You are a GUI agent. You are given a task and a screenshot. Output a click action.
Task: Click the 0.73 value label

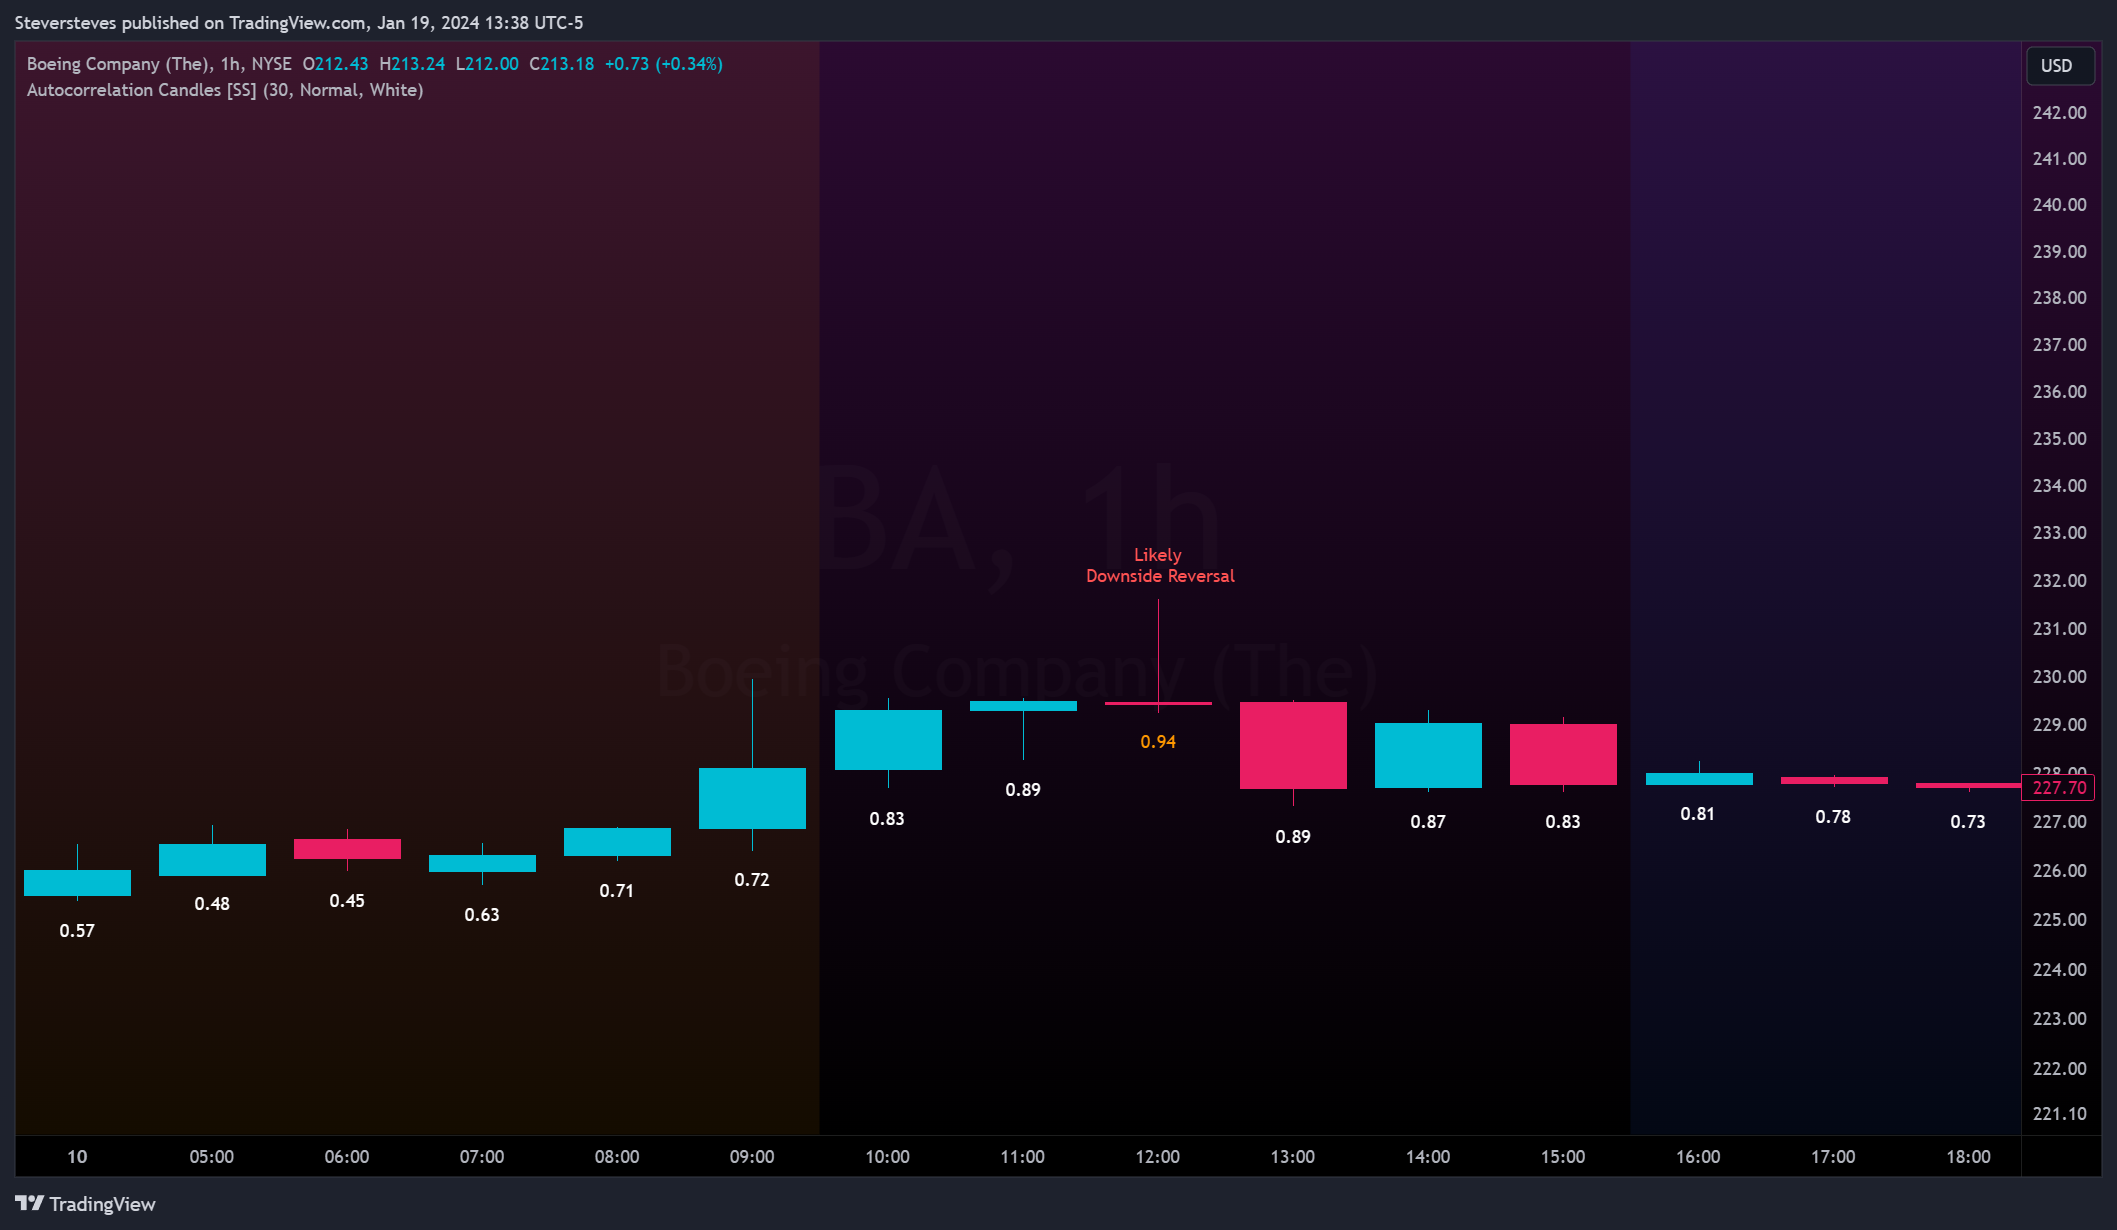pyautogui.click(x=1968, y=822)
